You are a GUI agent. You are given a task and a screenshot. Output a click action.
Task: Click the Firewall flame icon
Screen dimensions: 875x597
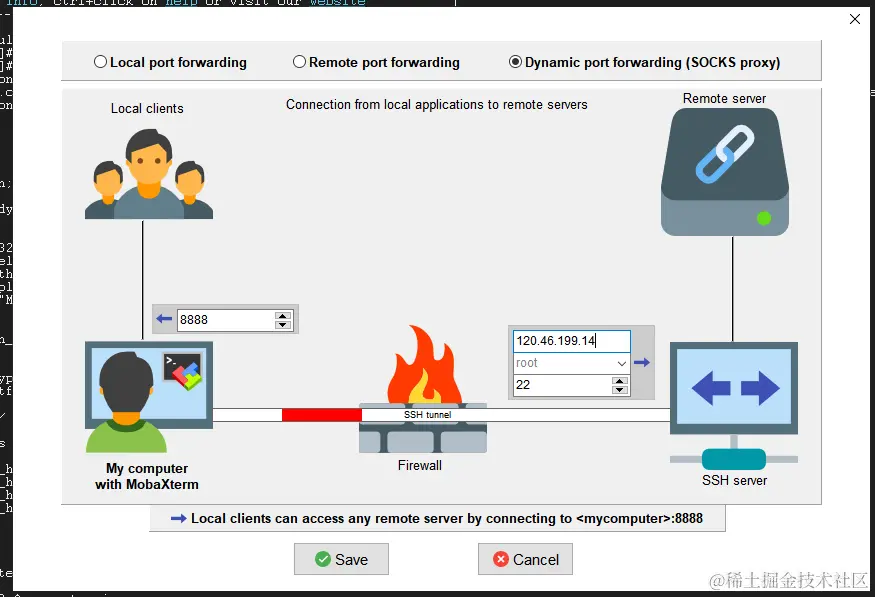[x=424, y=364]
